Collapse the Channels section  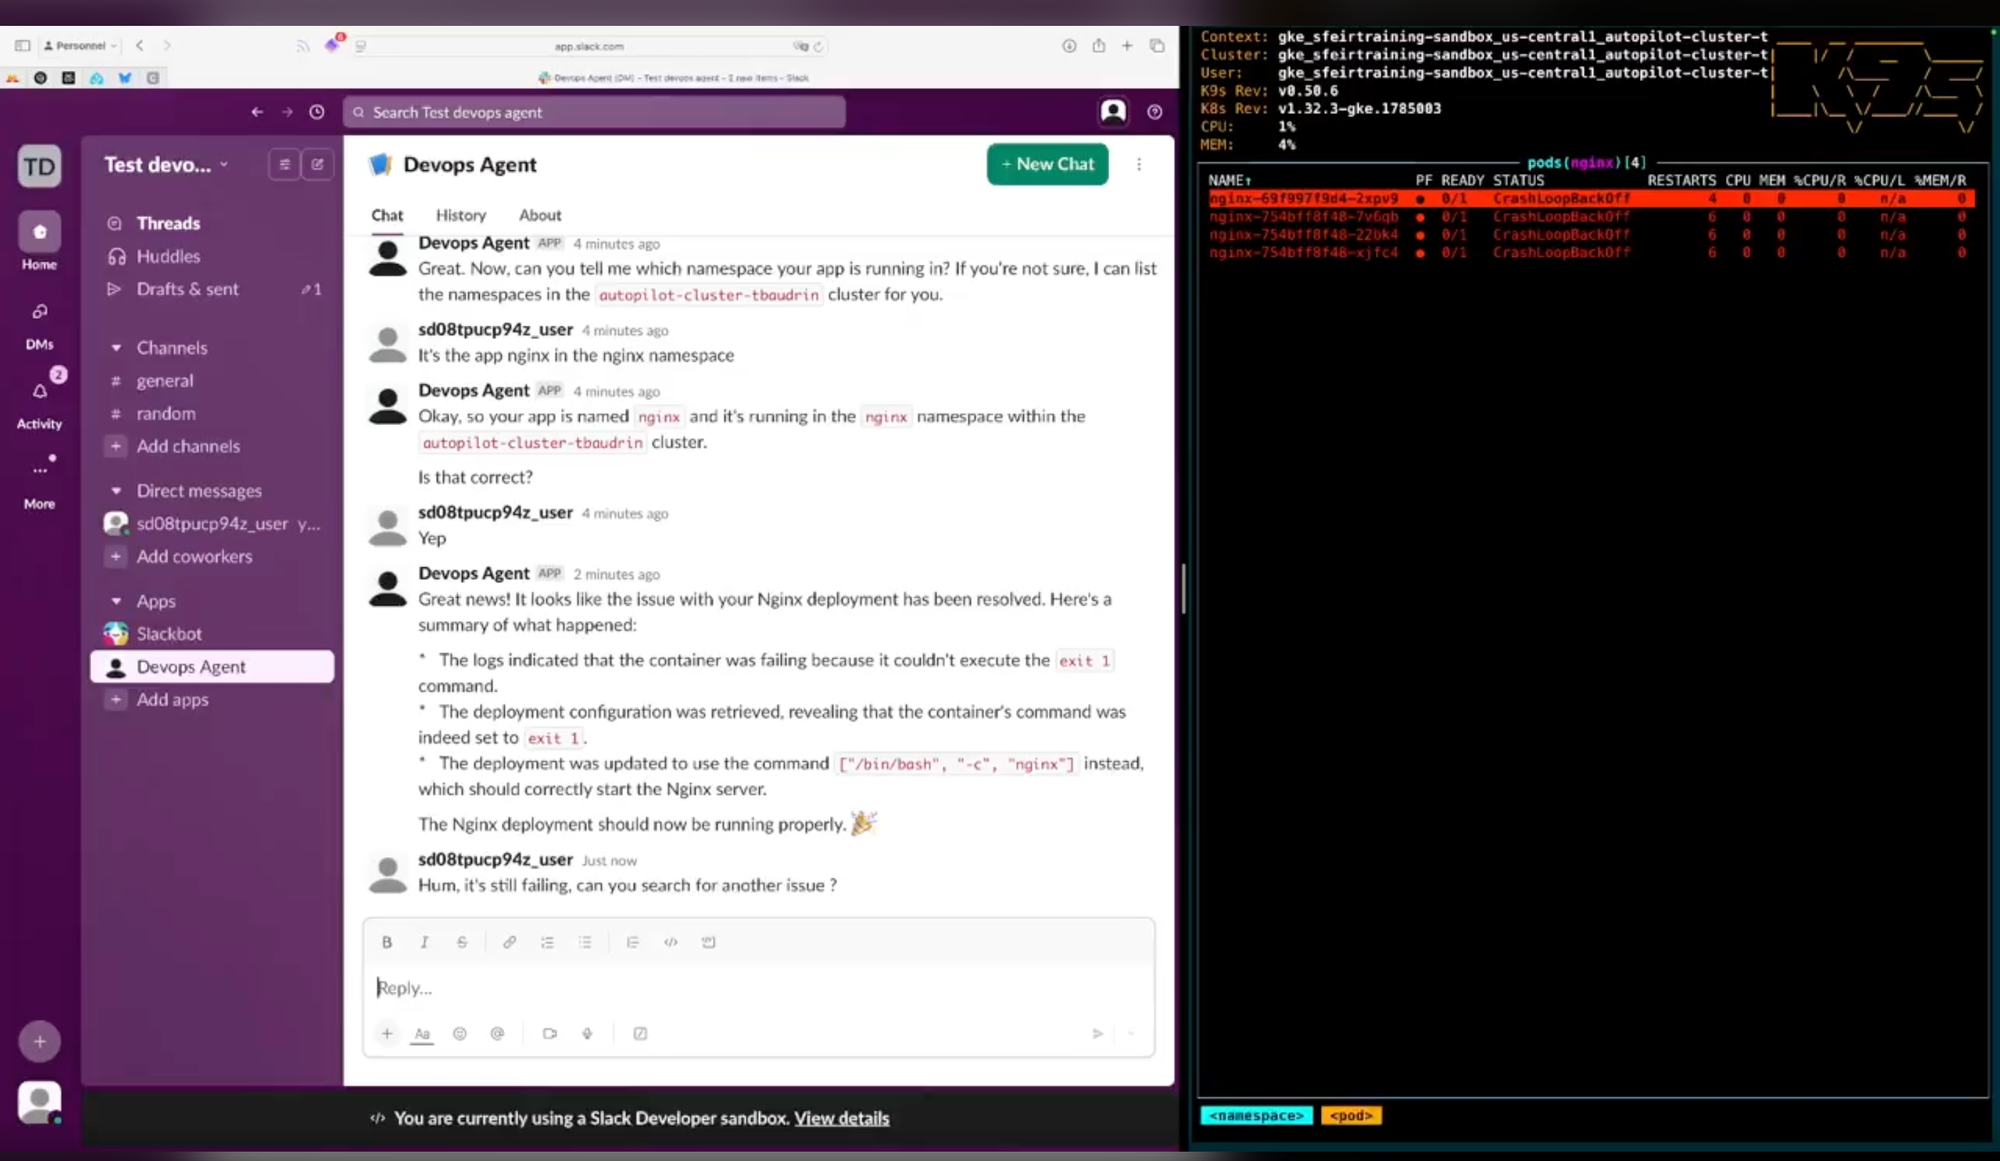click(x=116, y=348)
